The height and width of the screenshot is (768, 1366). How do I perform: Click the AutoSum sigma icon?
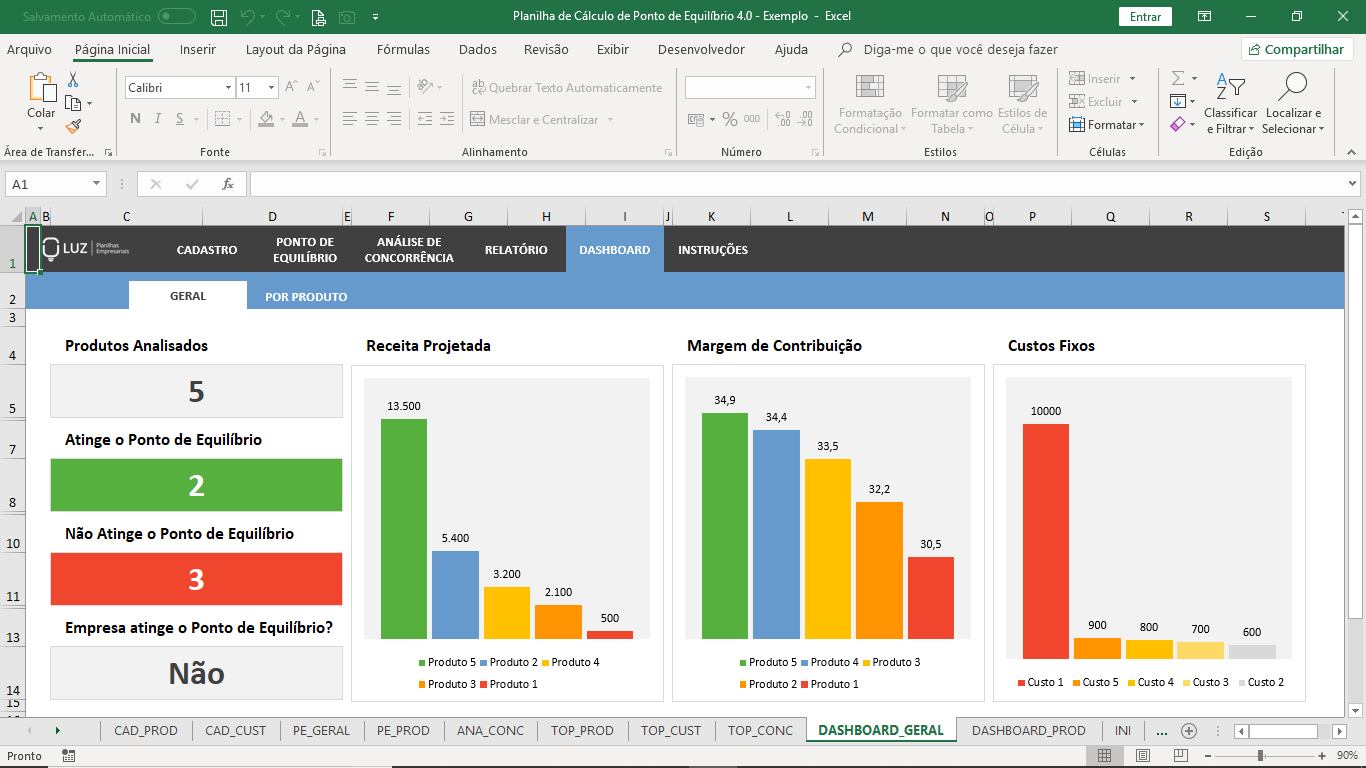click(1178, 78)
